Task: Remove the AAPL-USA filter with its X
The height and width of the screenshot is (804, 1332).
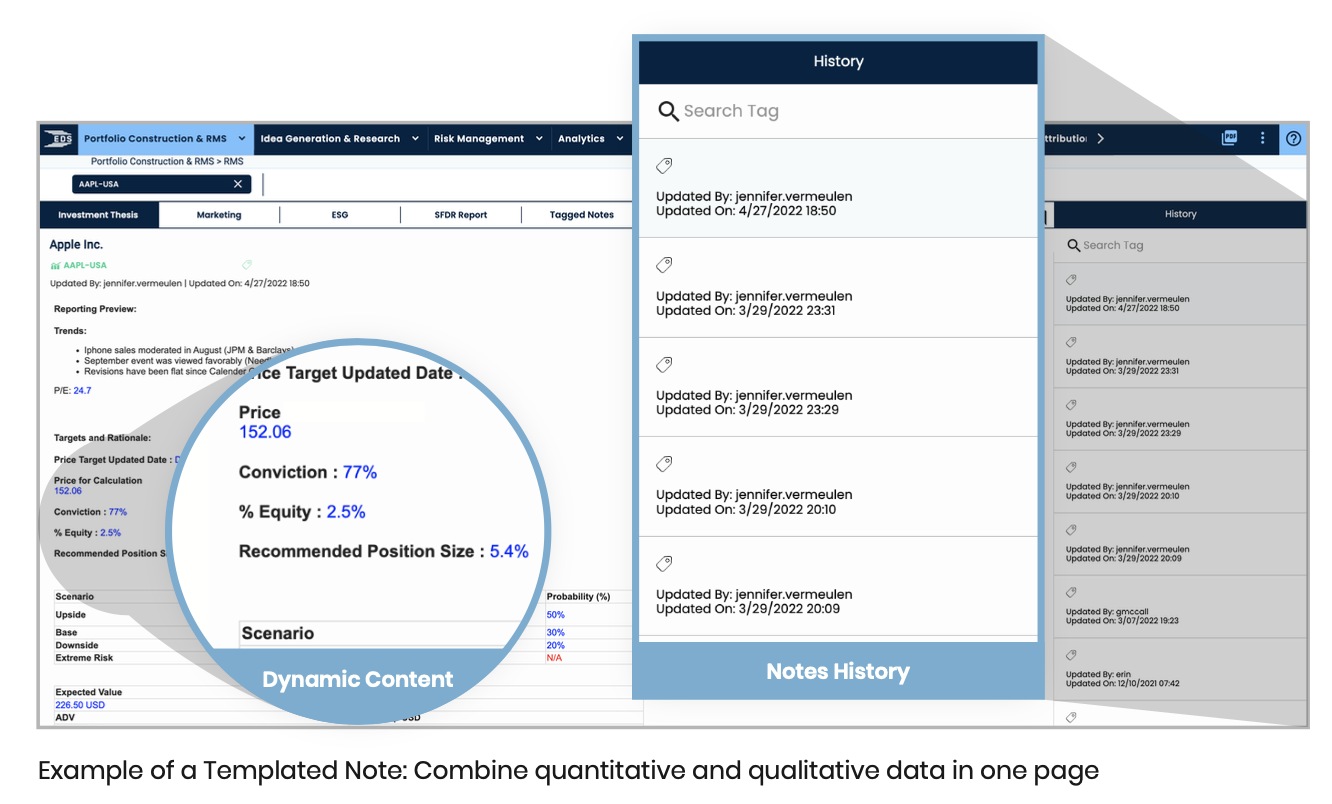Action: point(238,184)
